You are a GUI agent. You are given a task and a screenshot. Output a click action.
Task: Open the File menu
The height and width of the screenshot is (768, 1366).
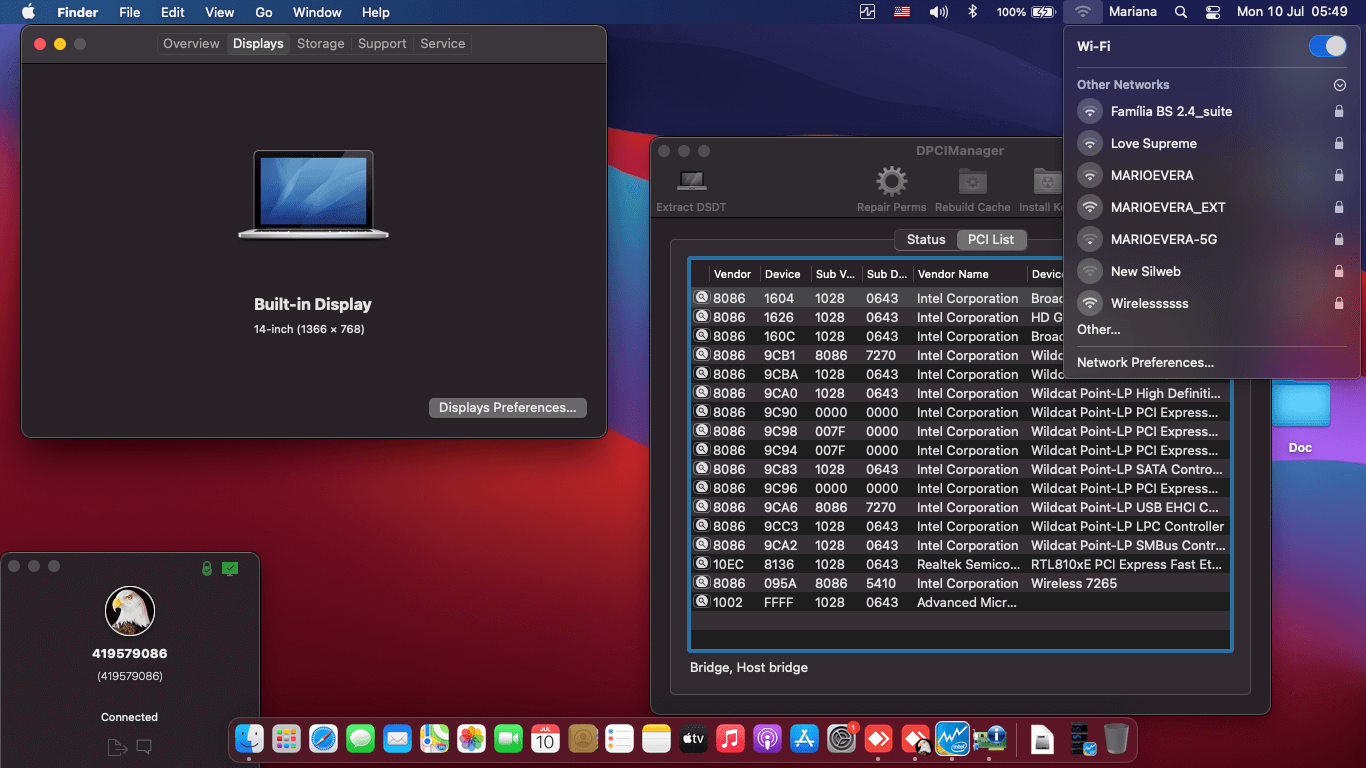point(130,12)
